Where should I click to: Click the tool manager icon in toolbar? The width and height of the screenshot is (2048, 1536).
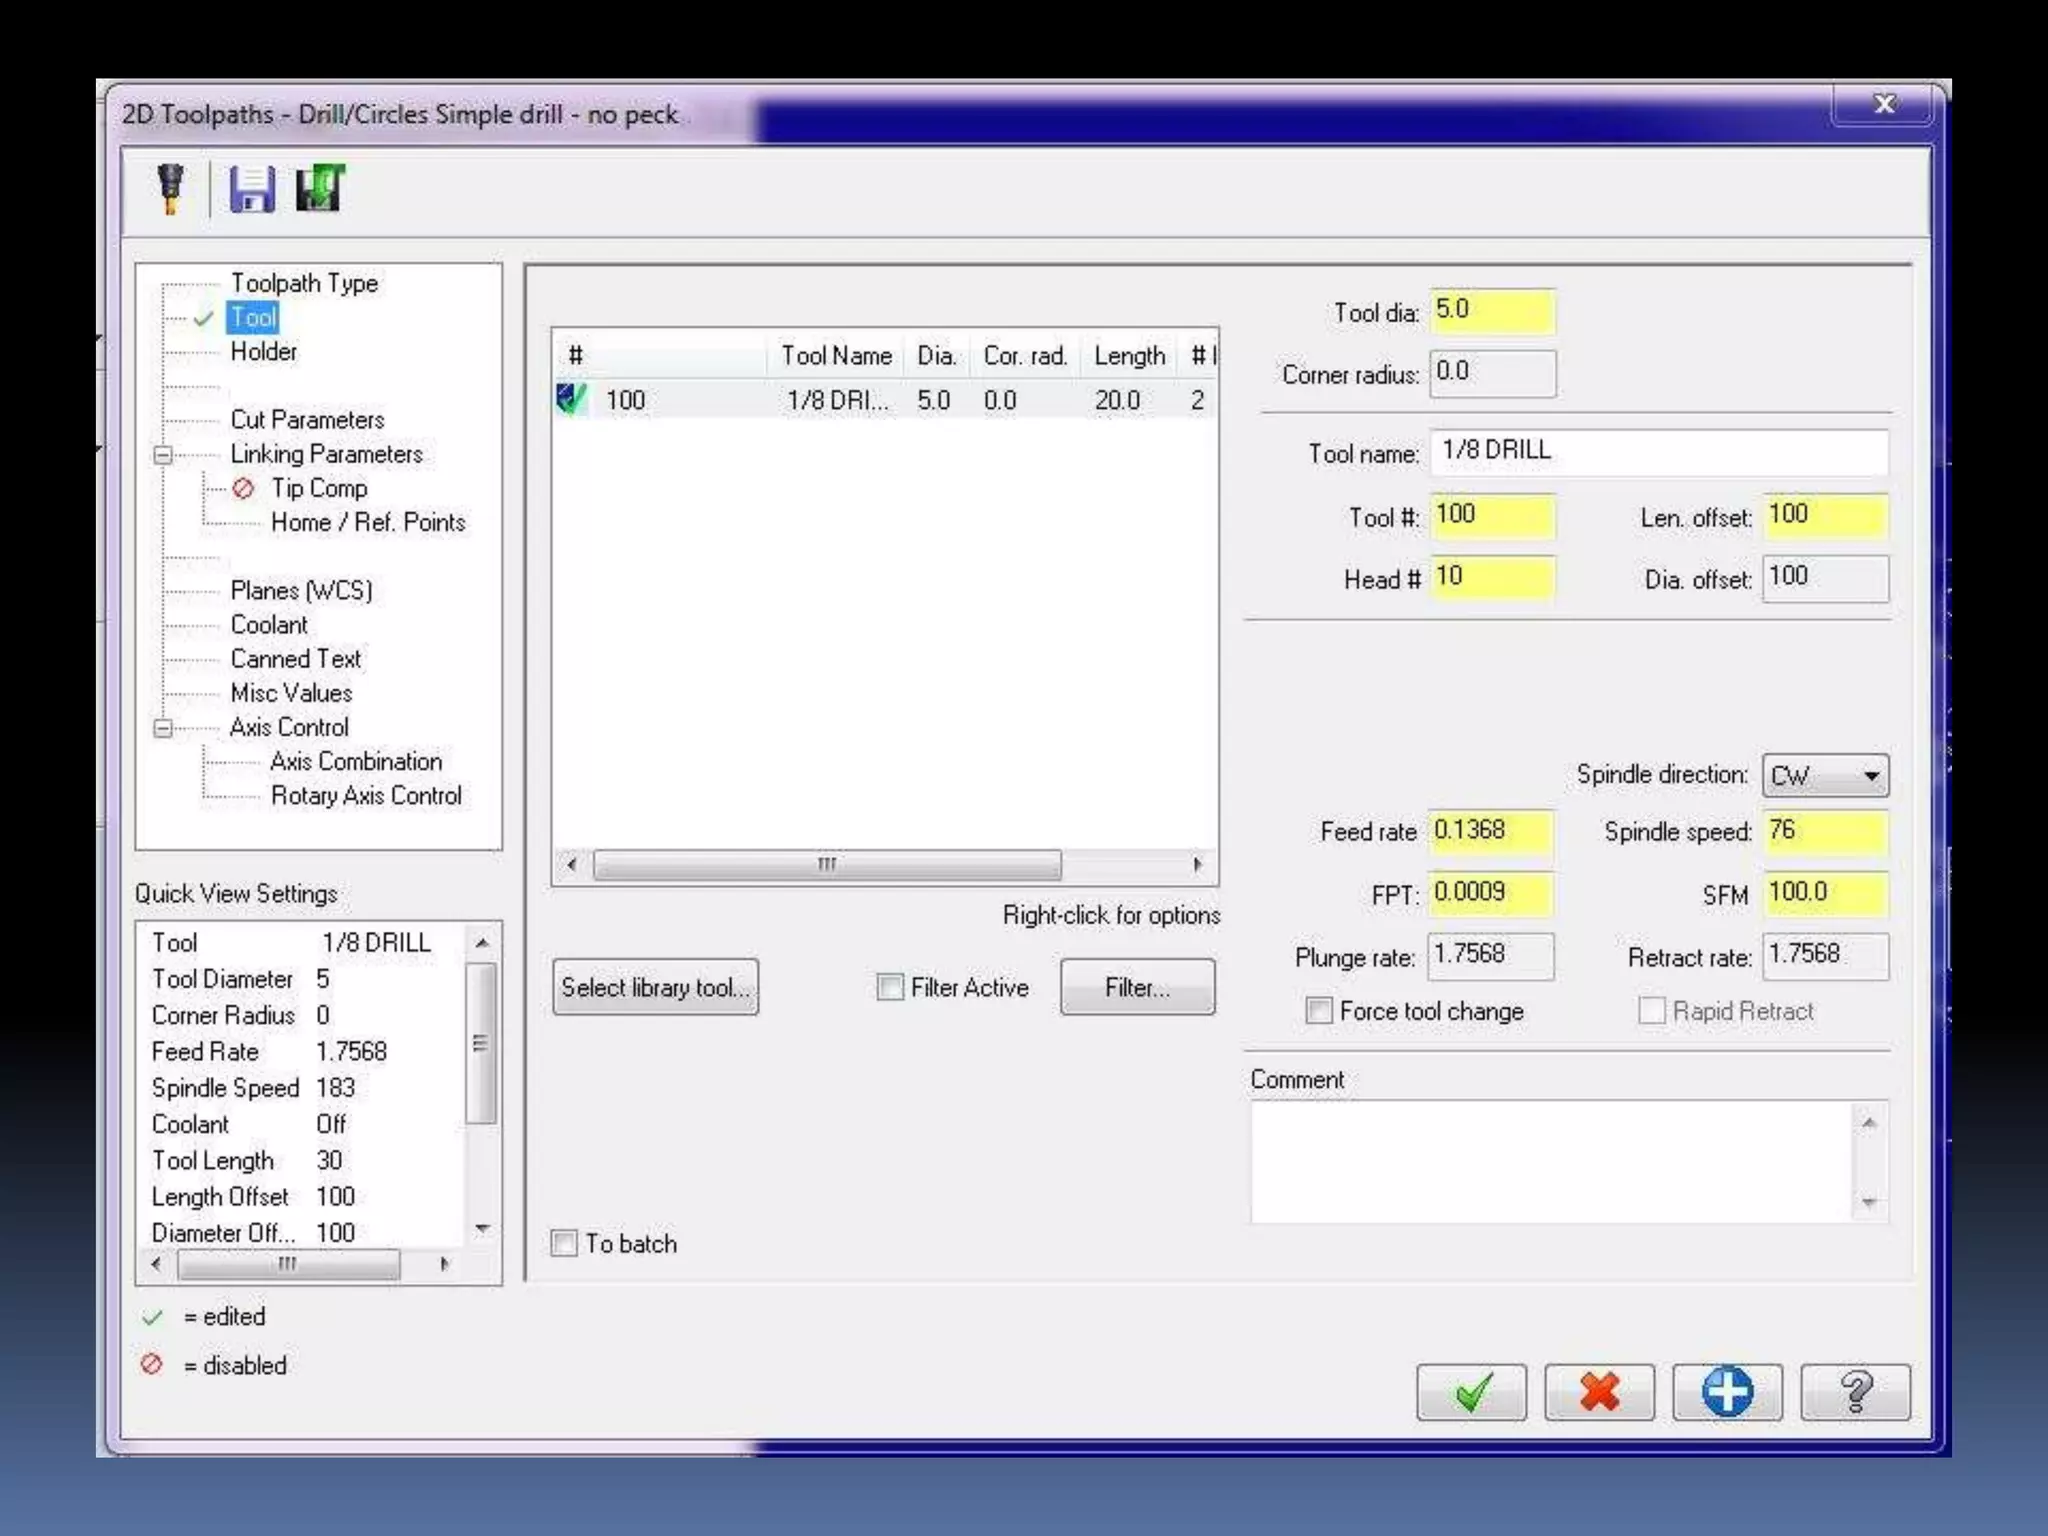click(171, 189)
